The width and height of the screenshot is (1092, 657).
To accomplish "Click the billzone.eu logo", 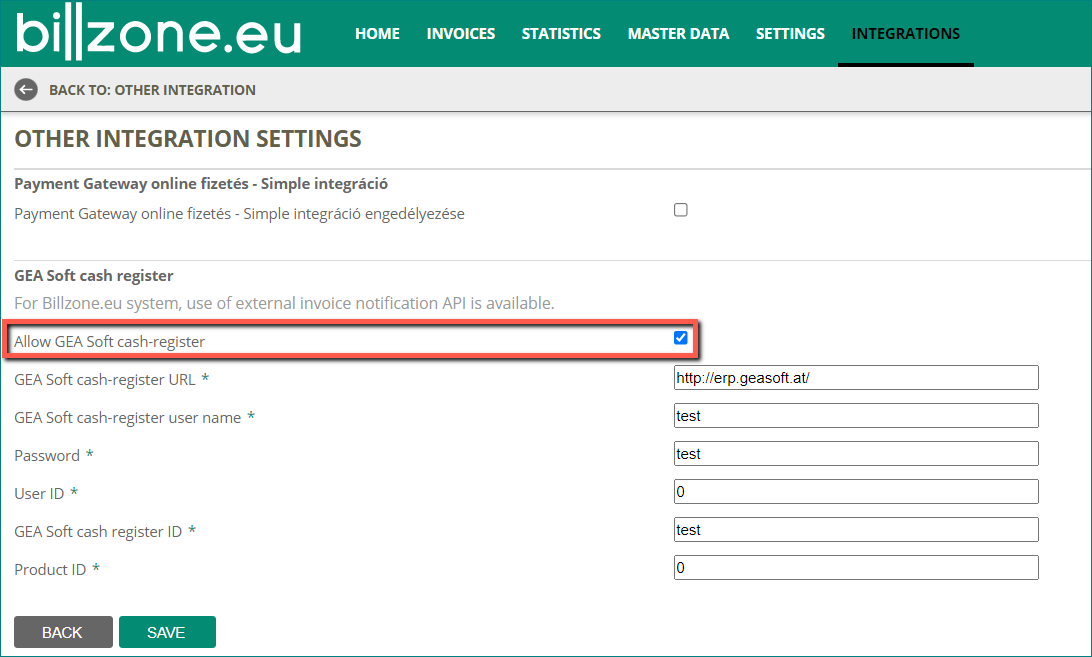I will coord(159,31).
